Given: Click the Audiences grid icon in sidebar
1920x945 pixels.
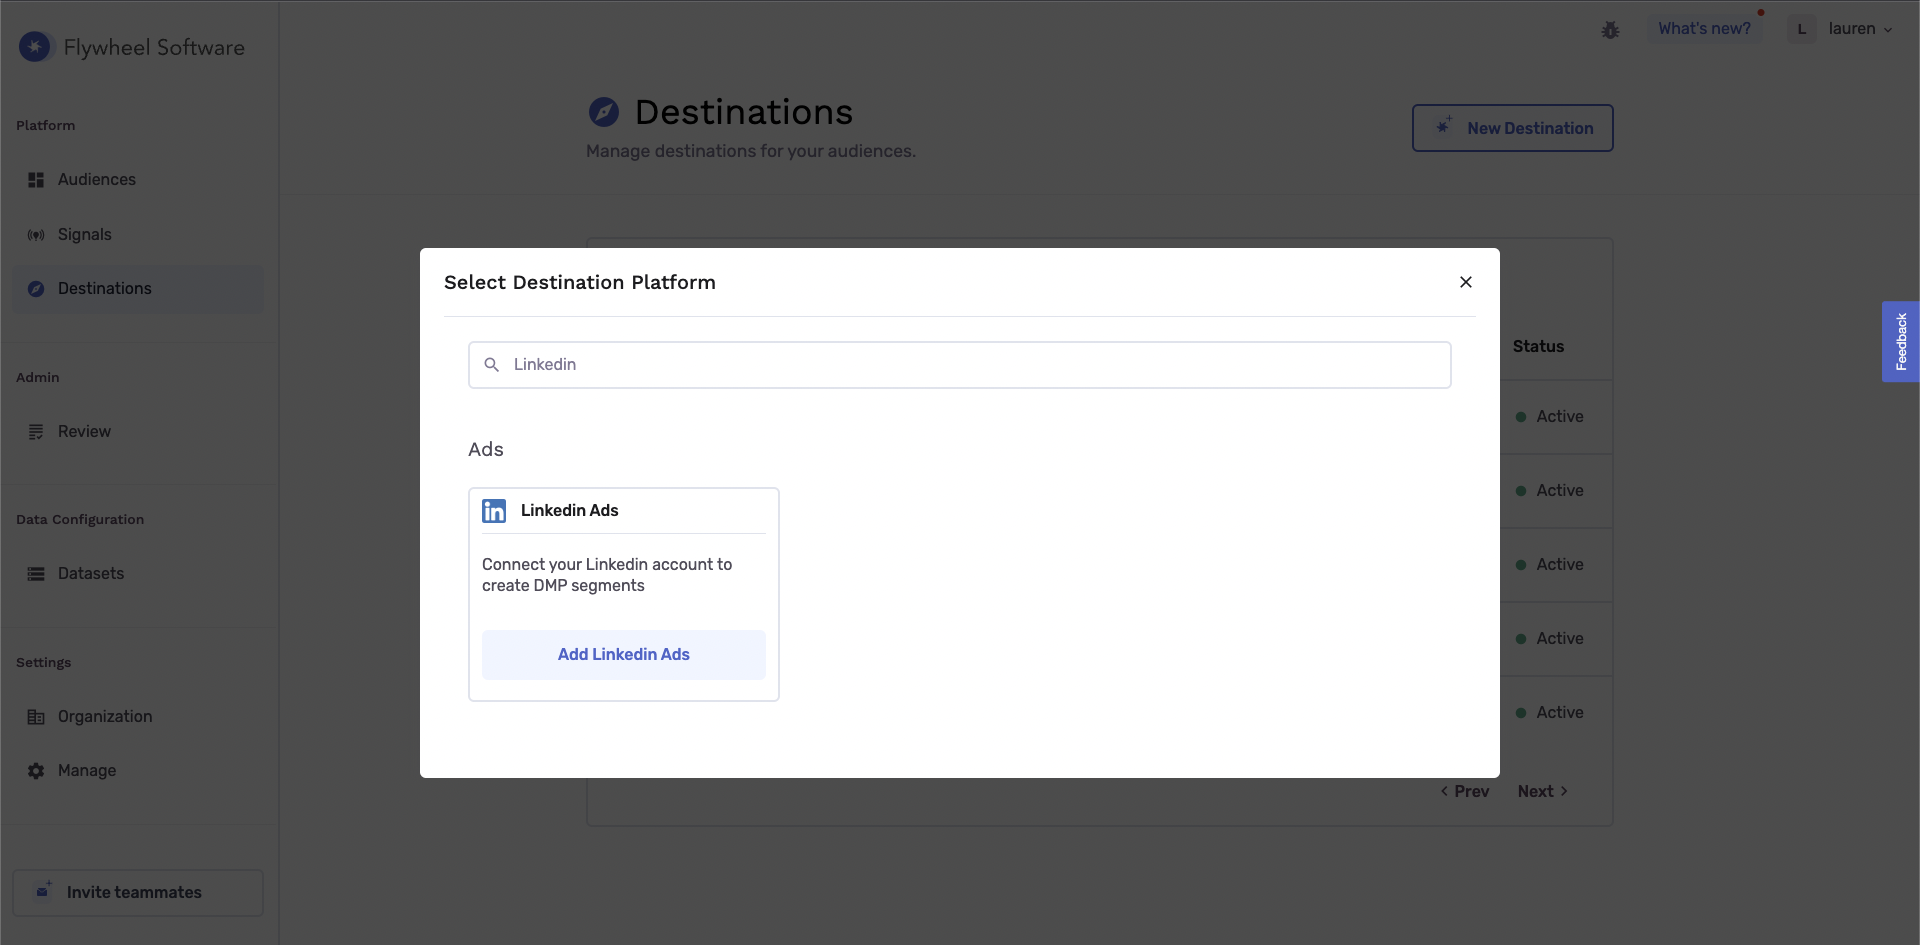Looking at the screenshot, I should pyautogui.click(x=36, y=180).
